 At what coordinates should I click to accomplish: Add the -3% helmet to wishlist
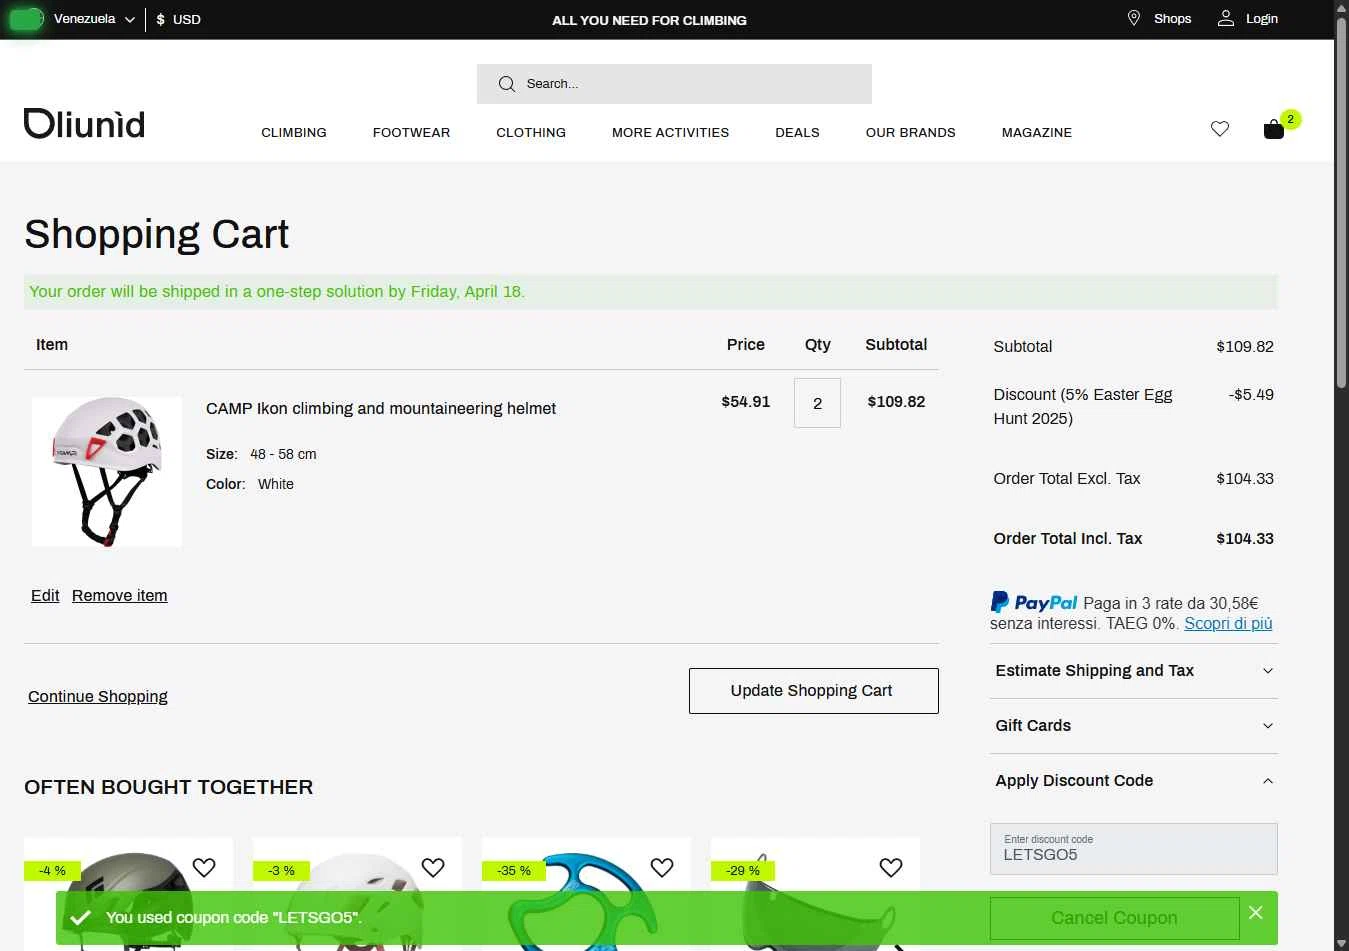[433, 867]
